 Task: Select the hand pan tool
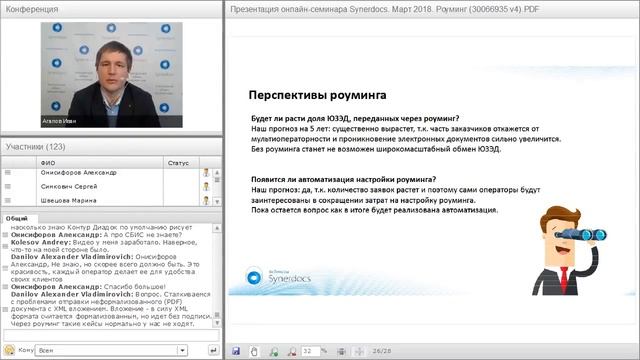[x=254, y=351]
